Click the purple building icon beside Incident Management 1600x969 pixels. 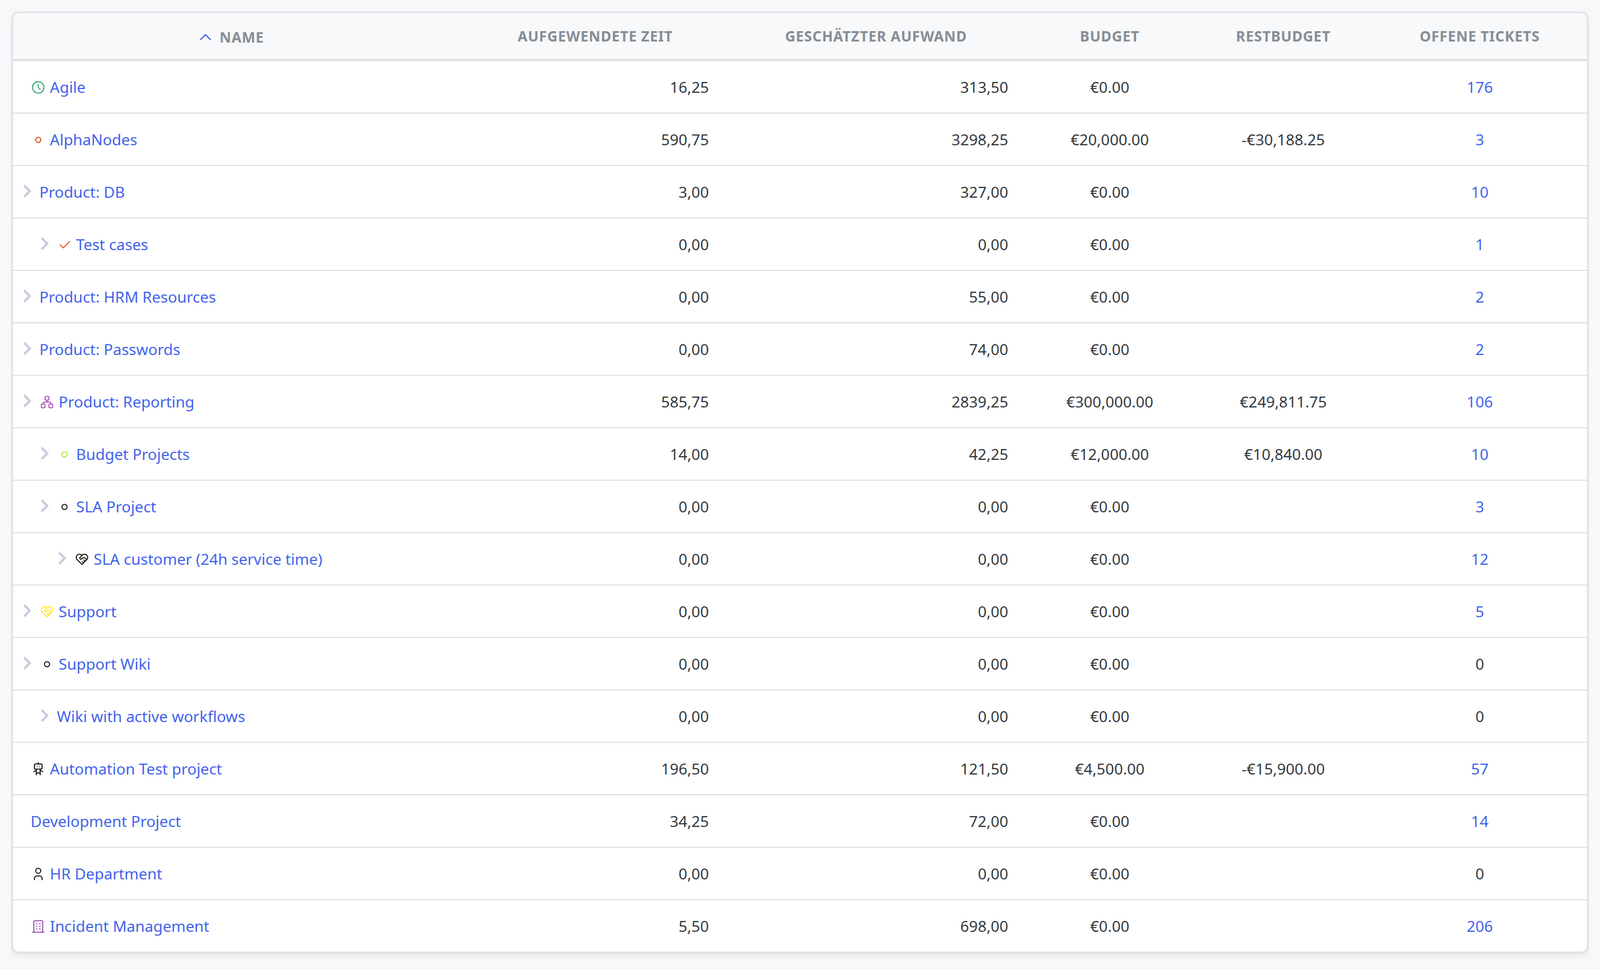[x=38, y=927]
